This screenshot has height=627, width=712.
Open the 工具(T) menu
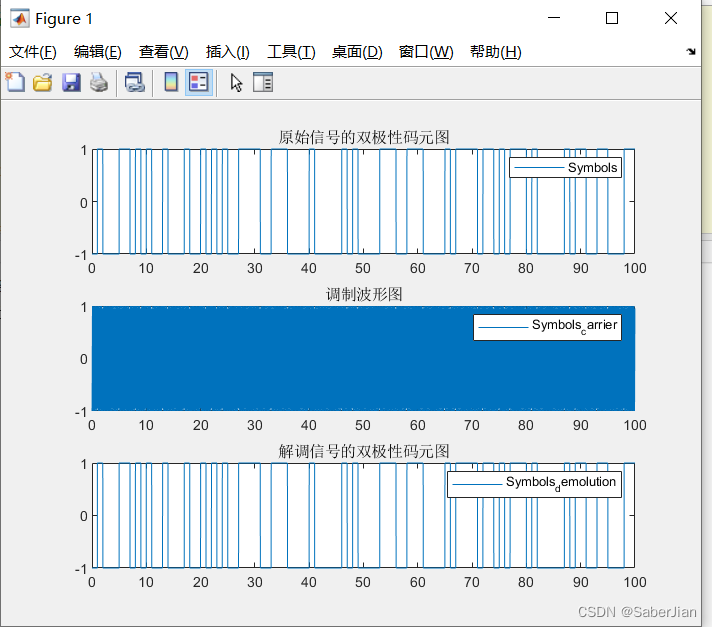click(x=291, y=52)
